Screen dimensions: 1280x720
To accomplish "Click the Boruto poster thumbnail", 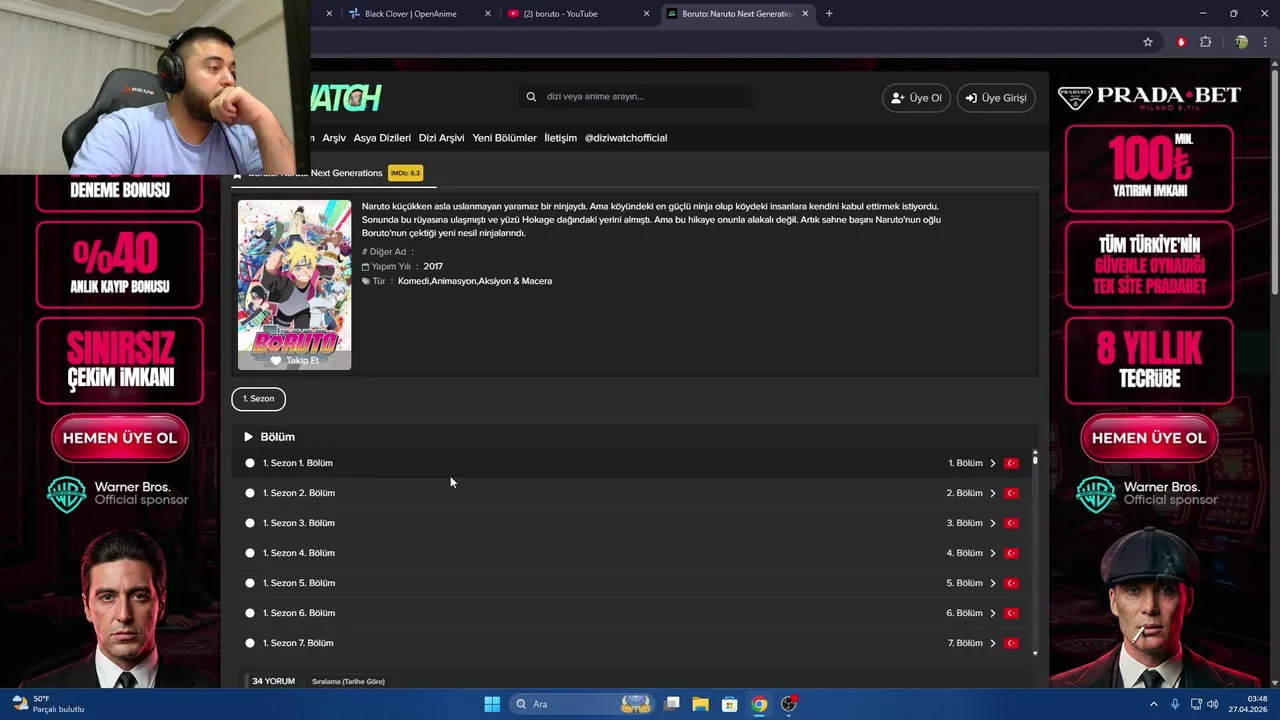I will [294, 285].
